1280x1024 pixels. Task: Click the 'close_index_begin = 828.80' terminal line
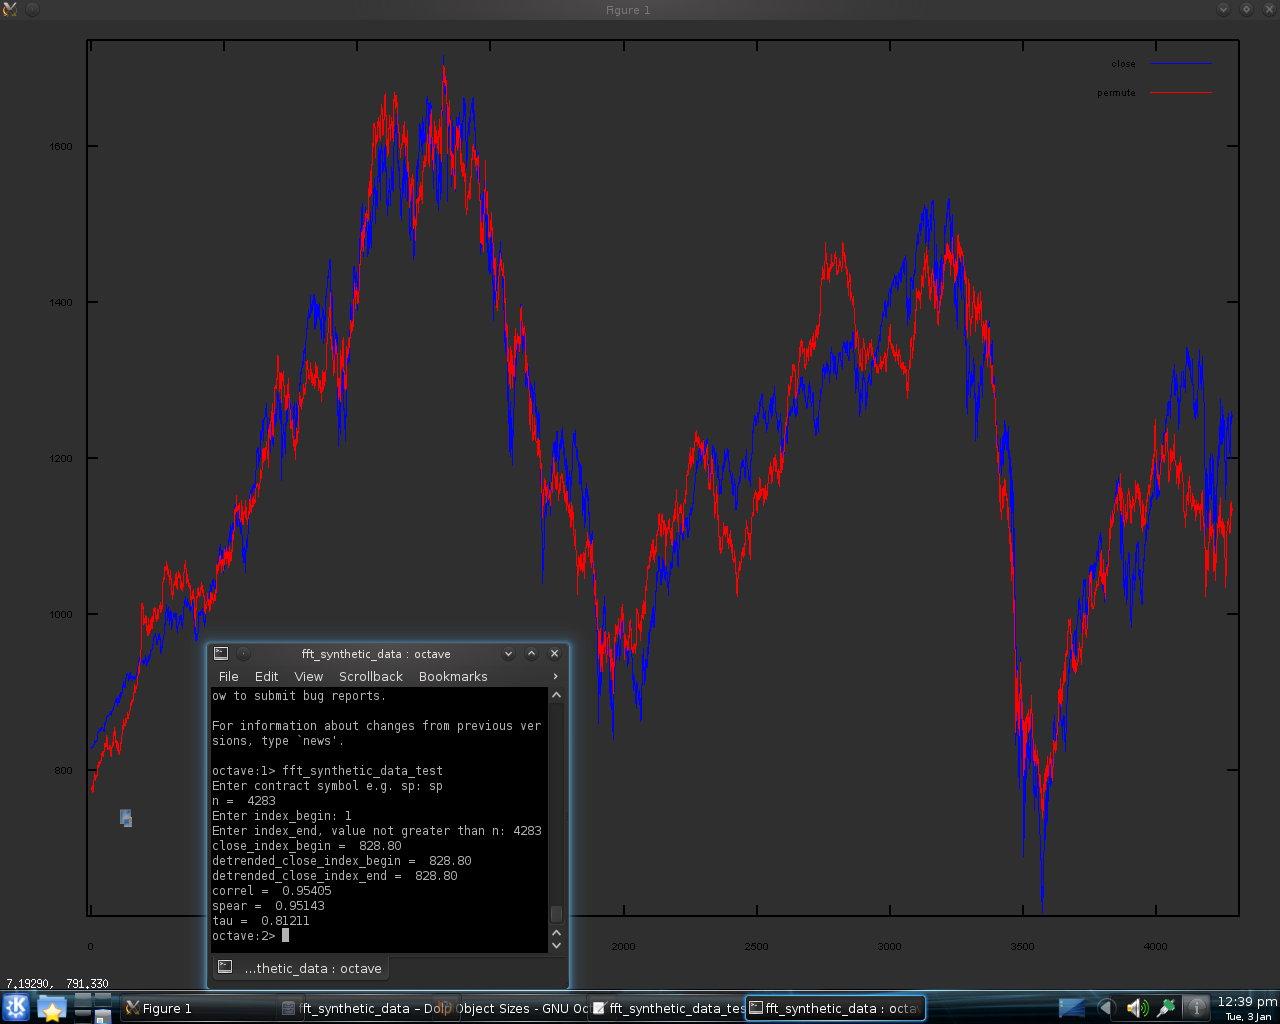pos(307,846)
